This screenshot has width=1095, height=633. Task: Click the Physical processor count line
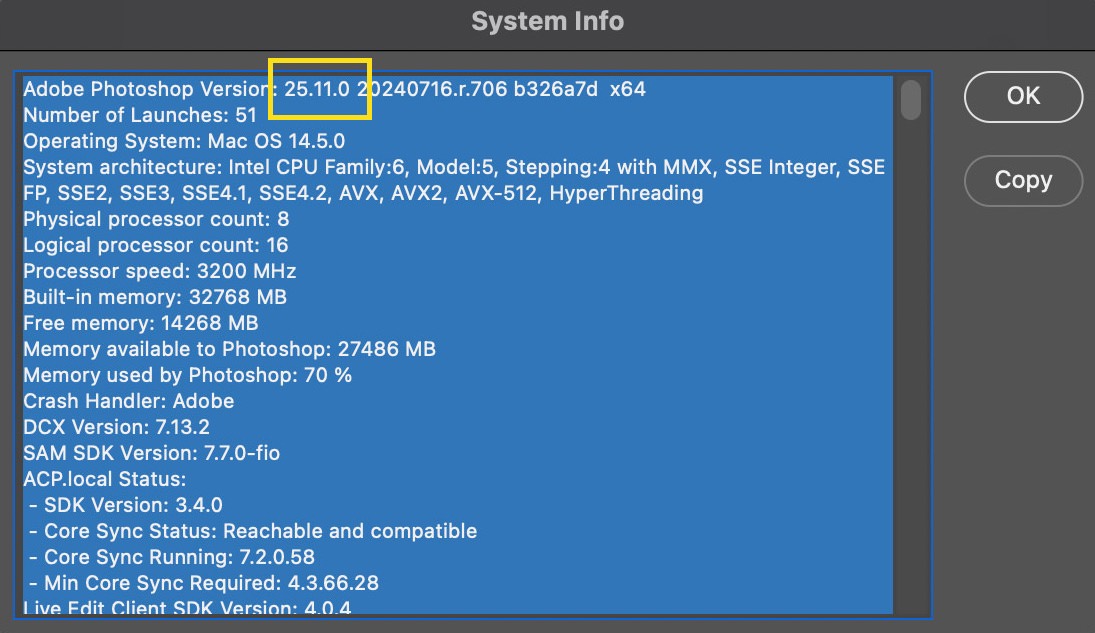click(156, 219)
